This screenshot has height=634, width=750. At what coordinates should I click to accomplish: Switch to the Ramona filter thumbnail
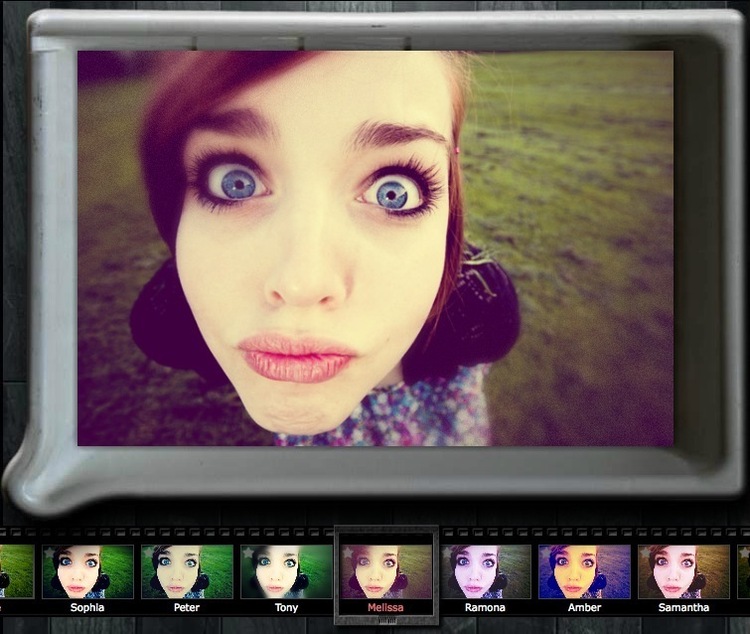click(x=485, y=572)
